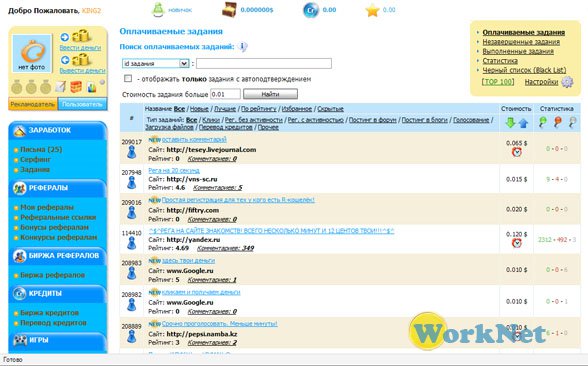Click user pawn icon for task 209017
The height and width of the screenshot is (366, 588).
coord(131,152)
